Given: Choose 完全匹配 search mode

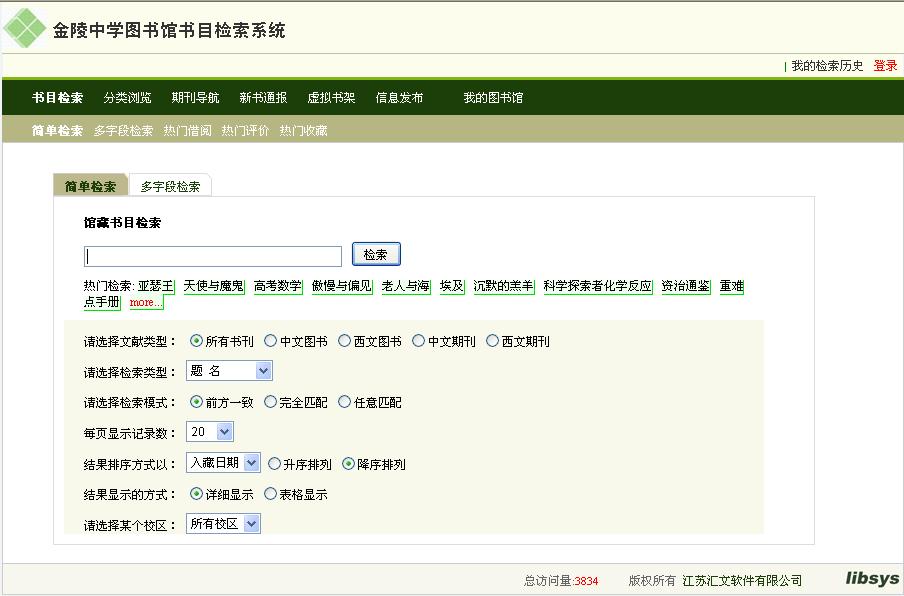Looking at the screenshot, I should [270, 402].
